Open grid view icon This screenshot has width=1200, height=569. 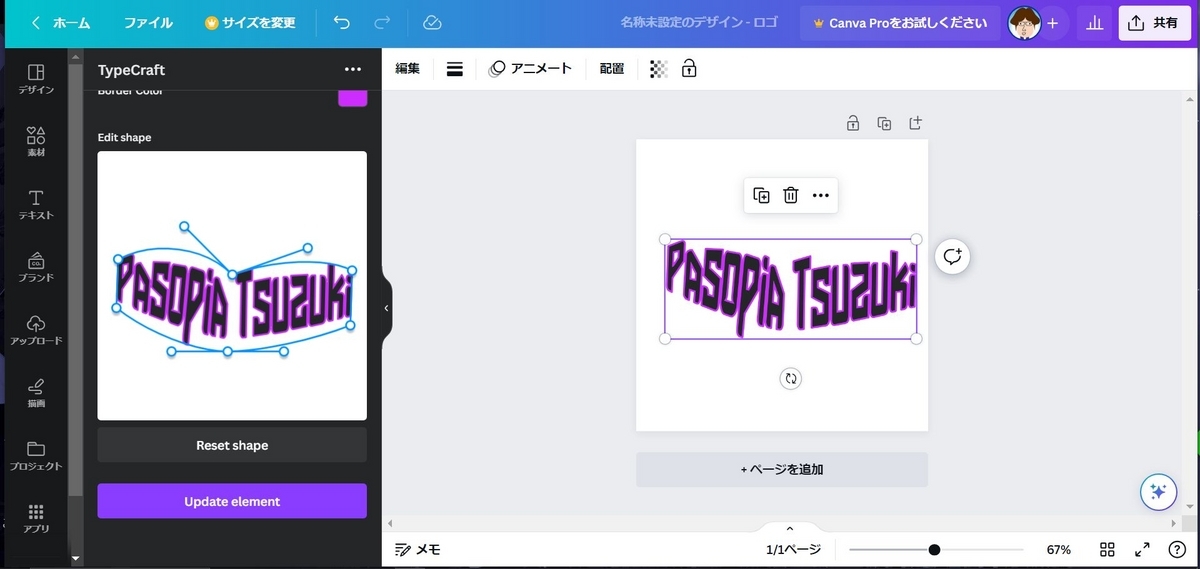point(1107,549)
